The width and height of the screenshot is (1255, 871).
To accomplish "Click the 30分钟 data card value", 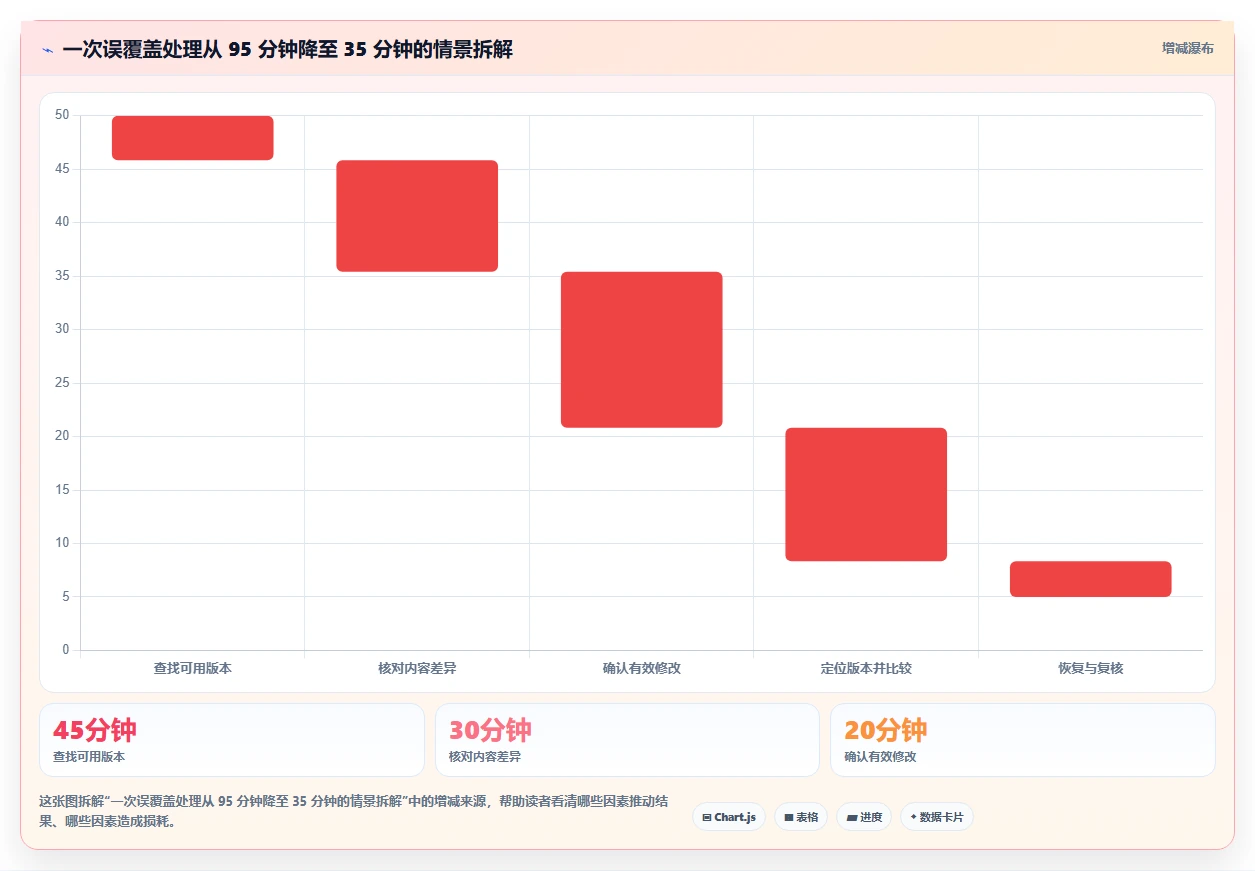I will [490, 730].
